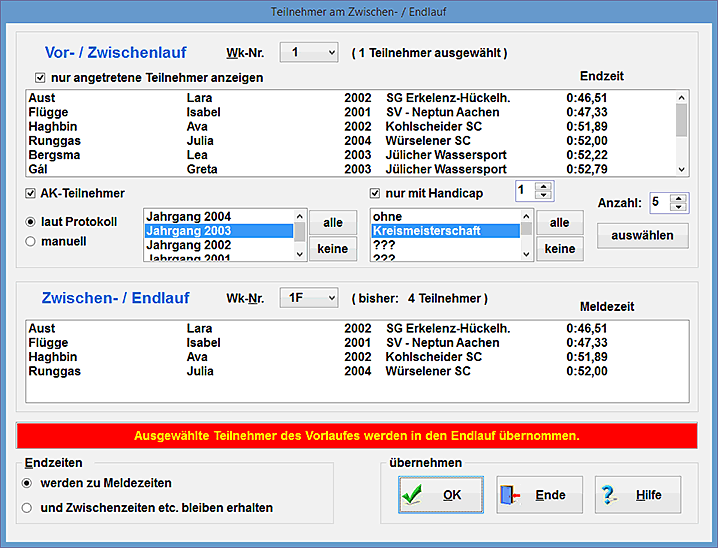718x548 pixels.
Task: Decrease the handicap number spinner
Action: (x=543, y=194)
